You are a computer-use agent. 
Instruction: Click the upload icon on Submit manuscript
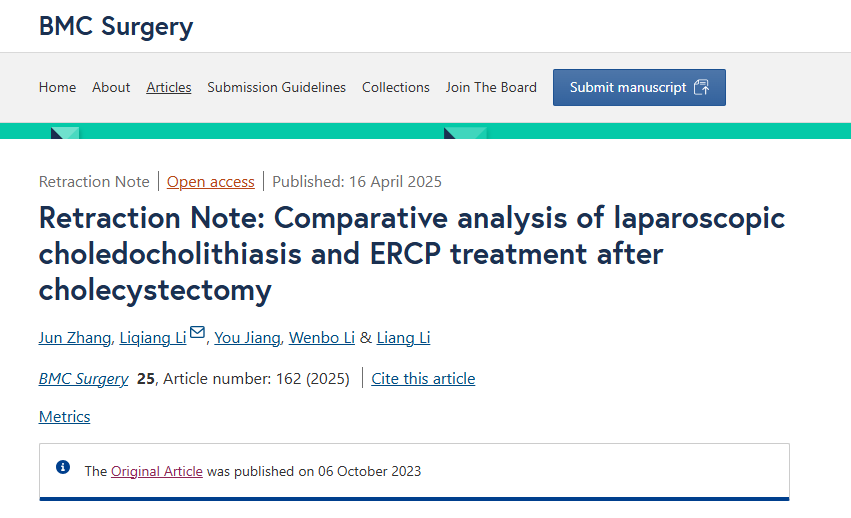pyautogui.click(x=702, y=87)
